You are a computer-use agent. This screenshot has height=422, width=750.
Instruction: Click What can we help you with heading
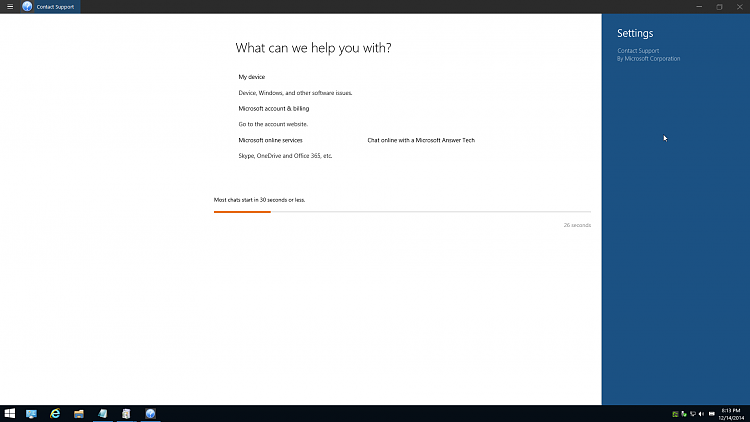pyautogui.click(x=313, y=48)
